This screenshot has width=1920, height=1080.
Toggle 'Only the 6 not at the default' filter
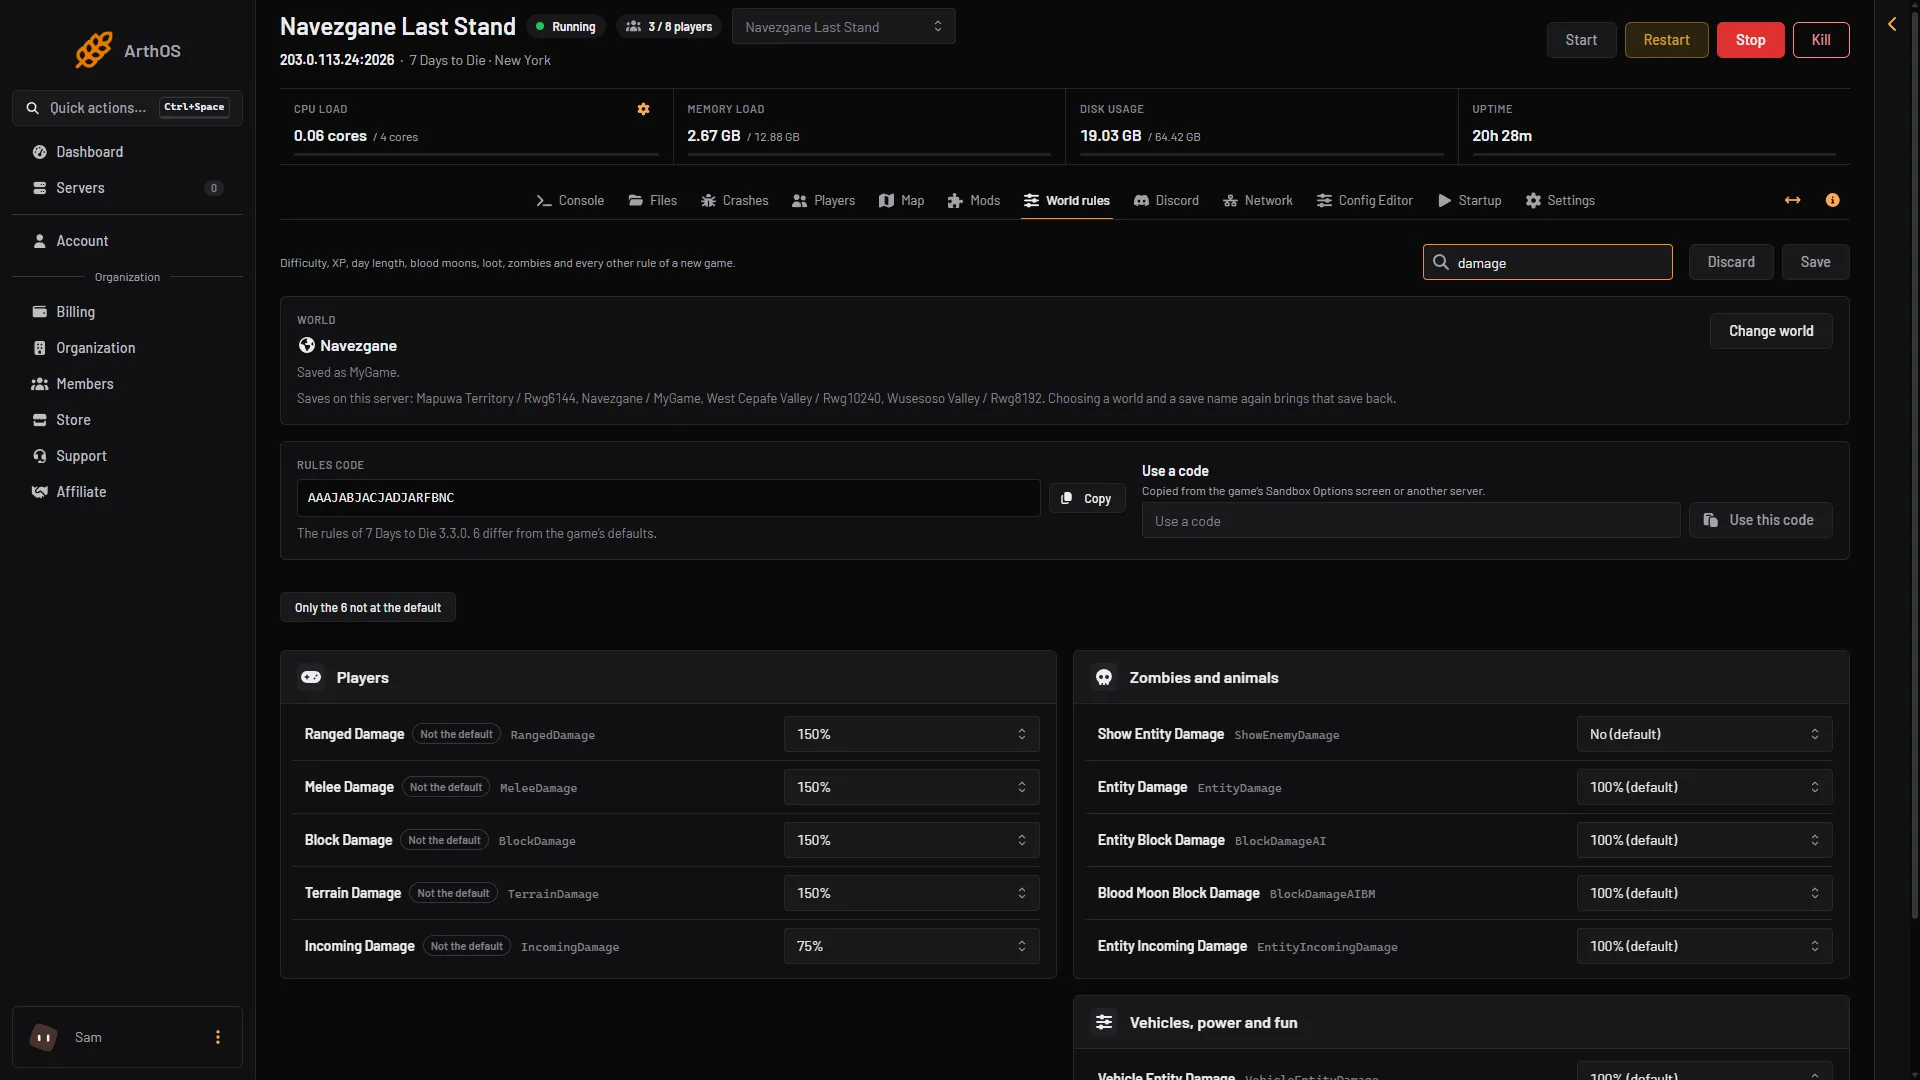point(368,607)
